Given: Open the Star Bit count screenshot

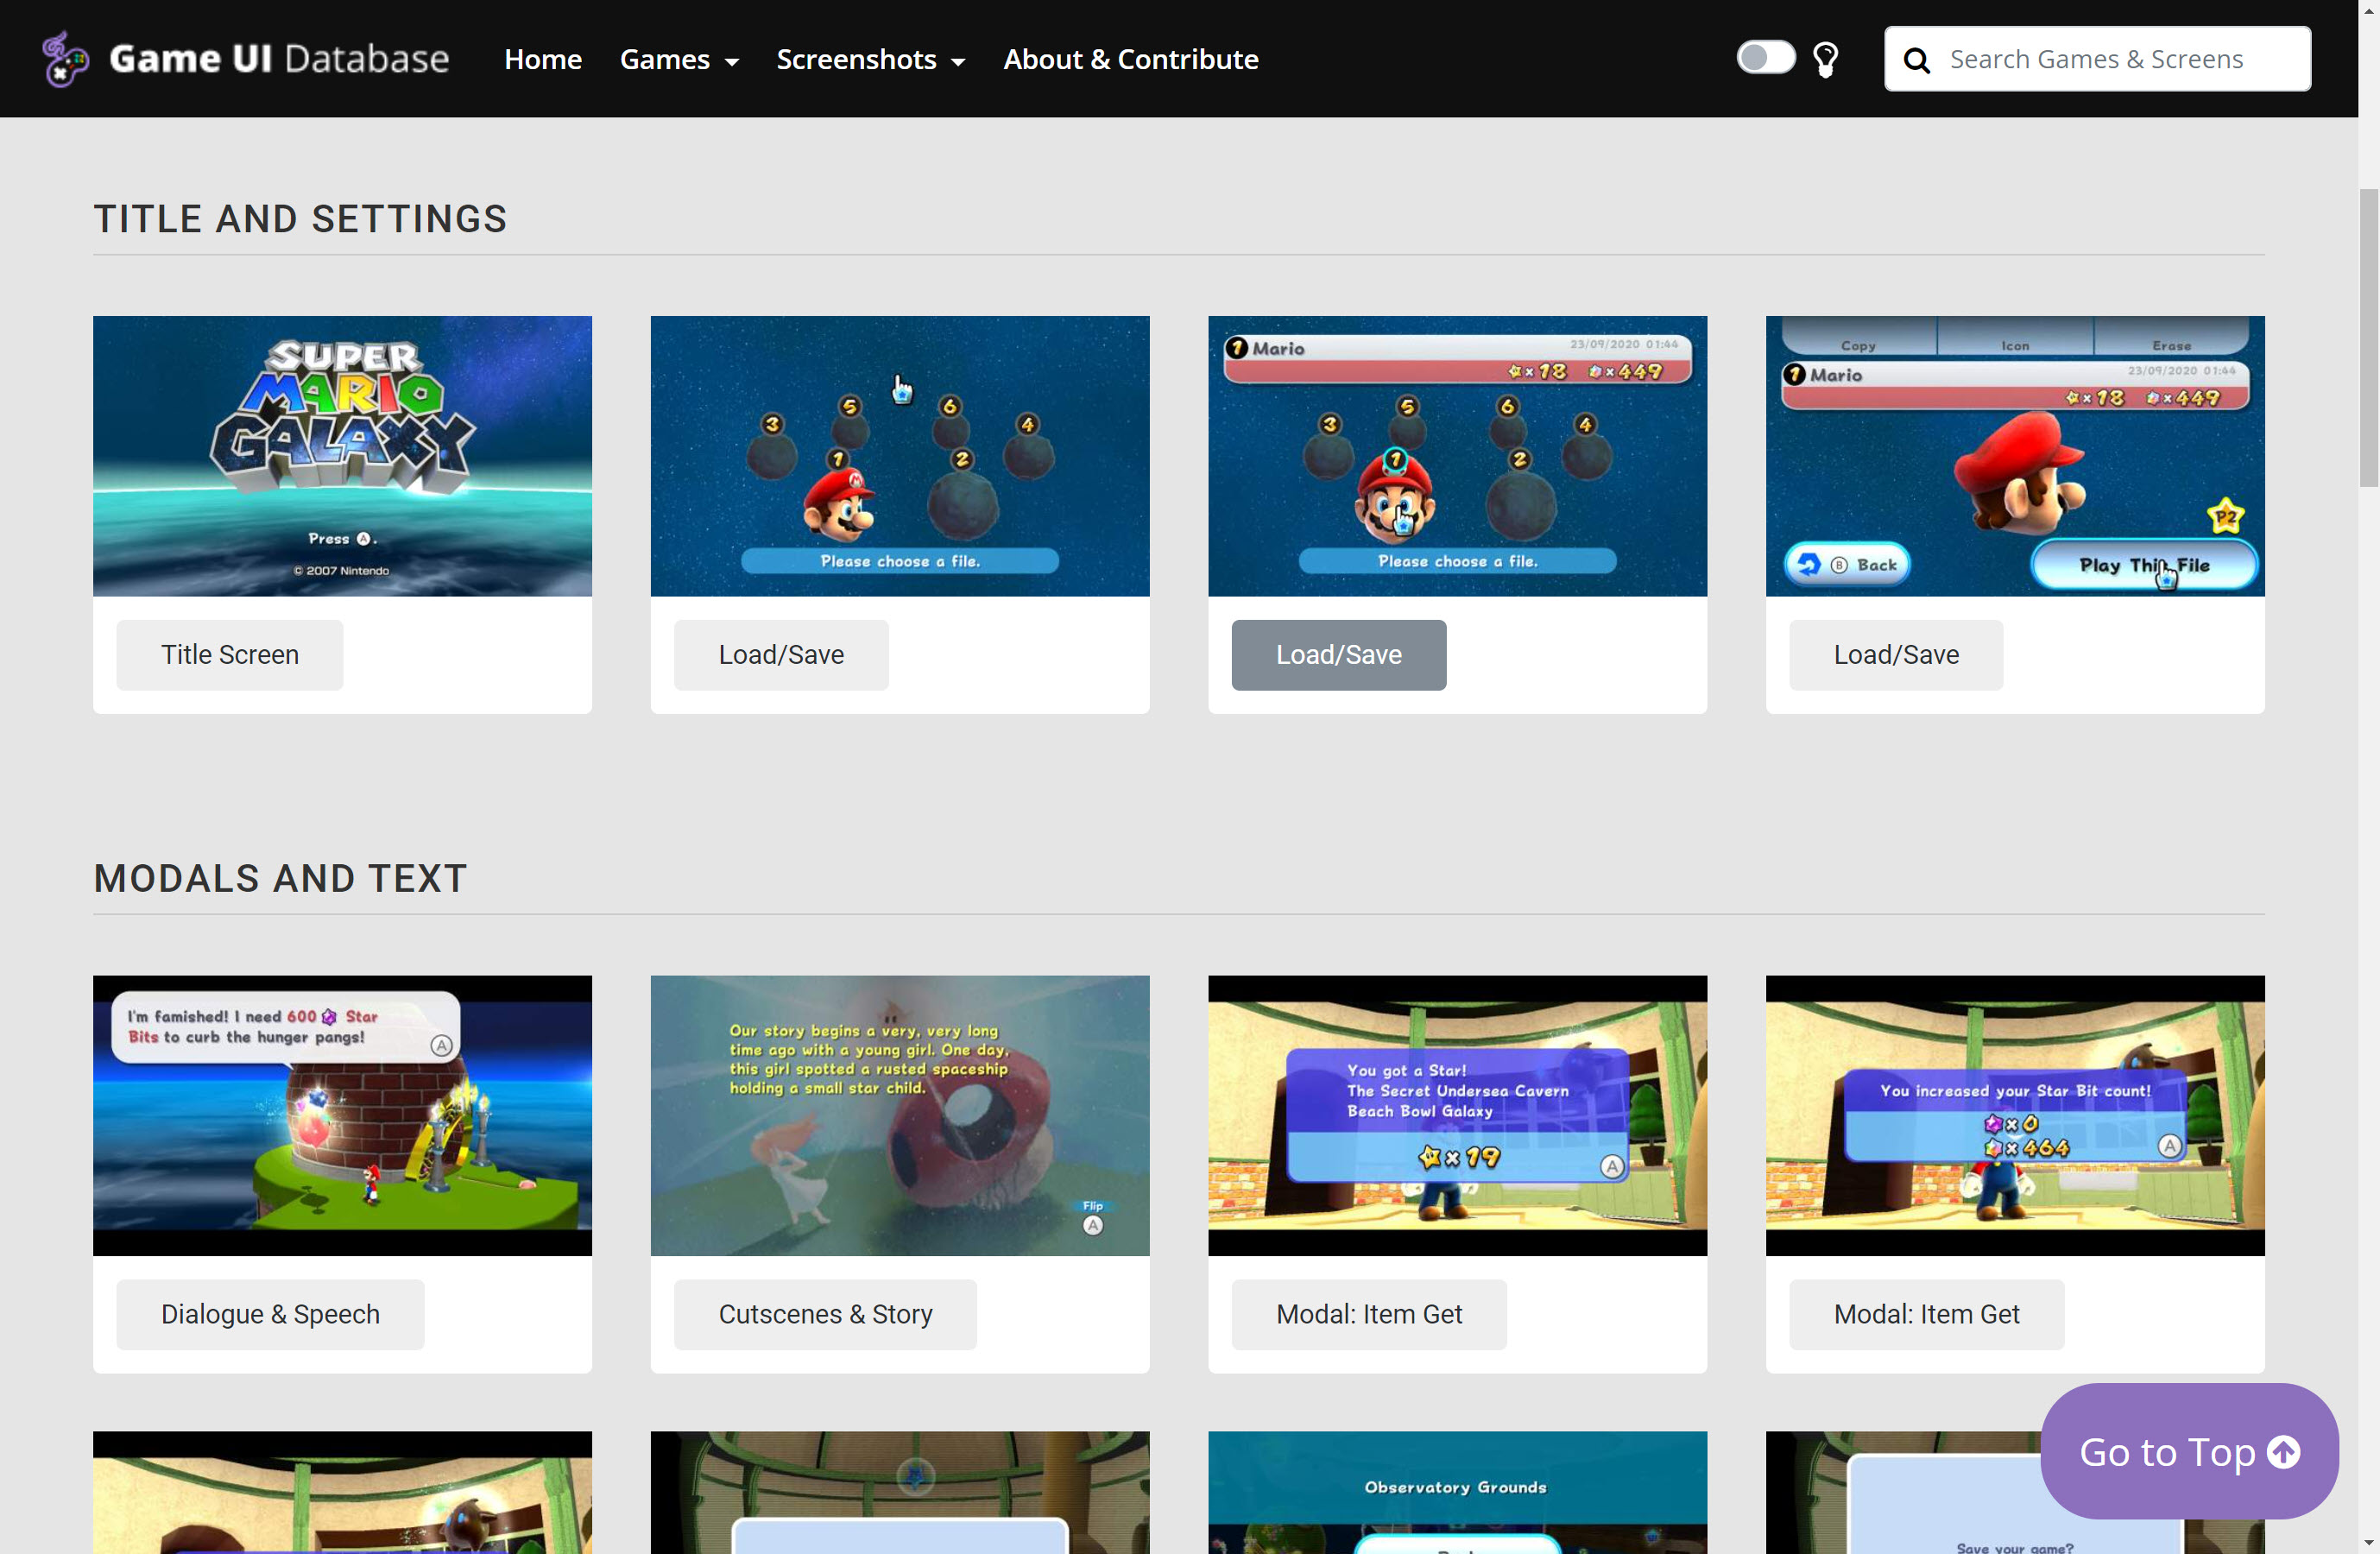Looking at the screenshot, I should pos(2014,1115).
